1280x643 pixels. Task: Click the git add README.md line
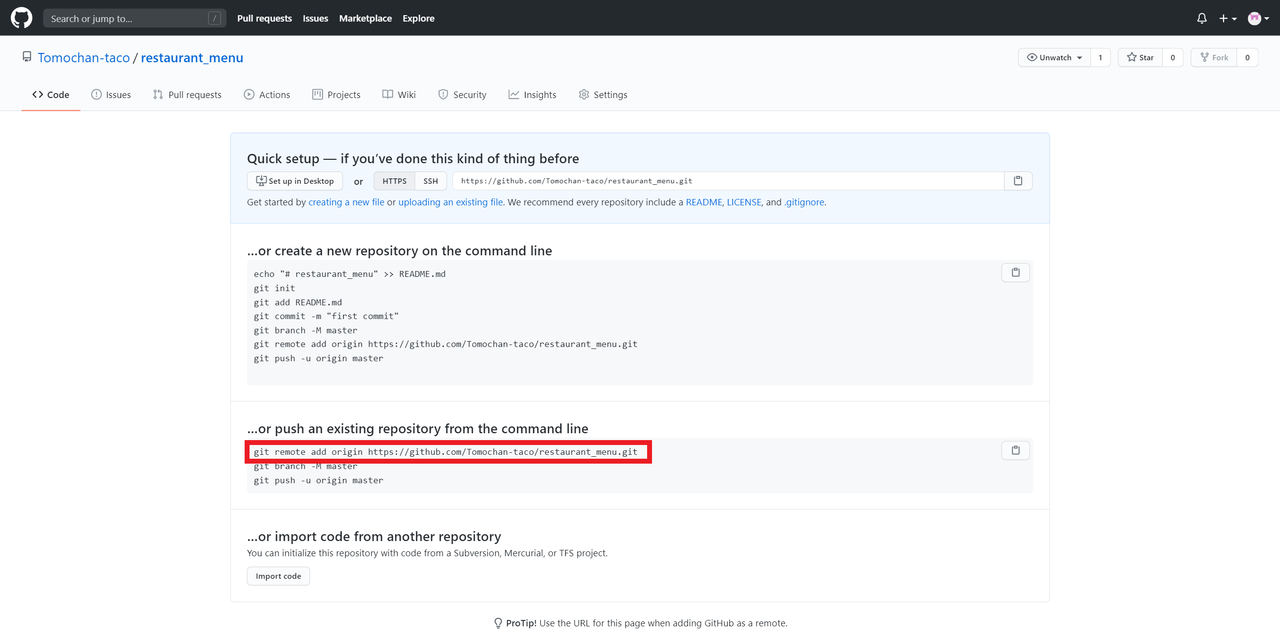(x=298, y=302)
